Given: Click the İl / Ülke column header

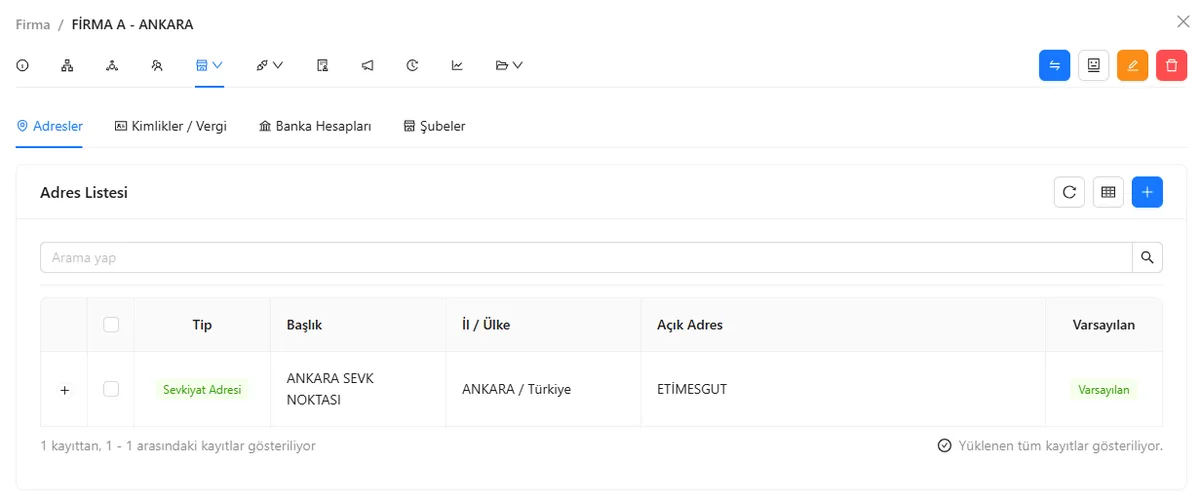Looking at the screenshot, I should (544, 325).
